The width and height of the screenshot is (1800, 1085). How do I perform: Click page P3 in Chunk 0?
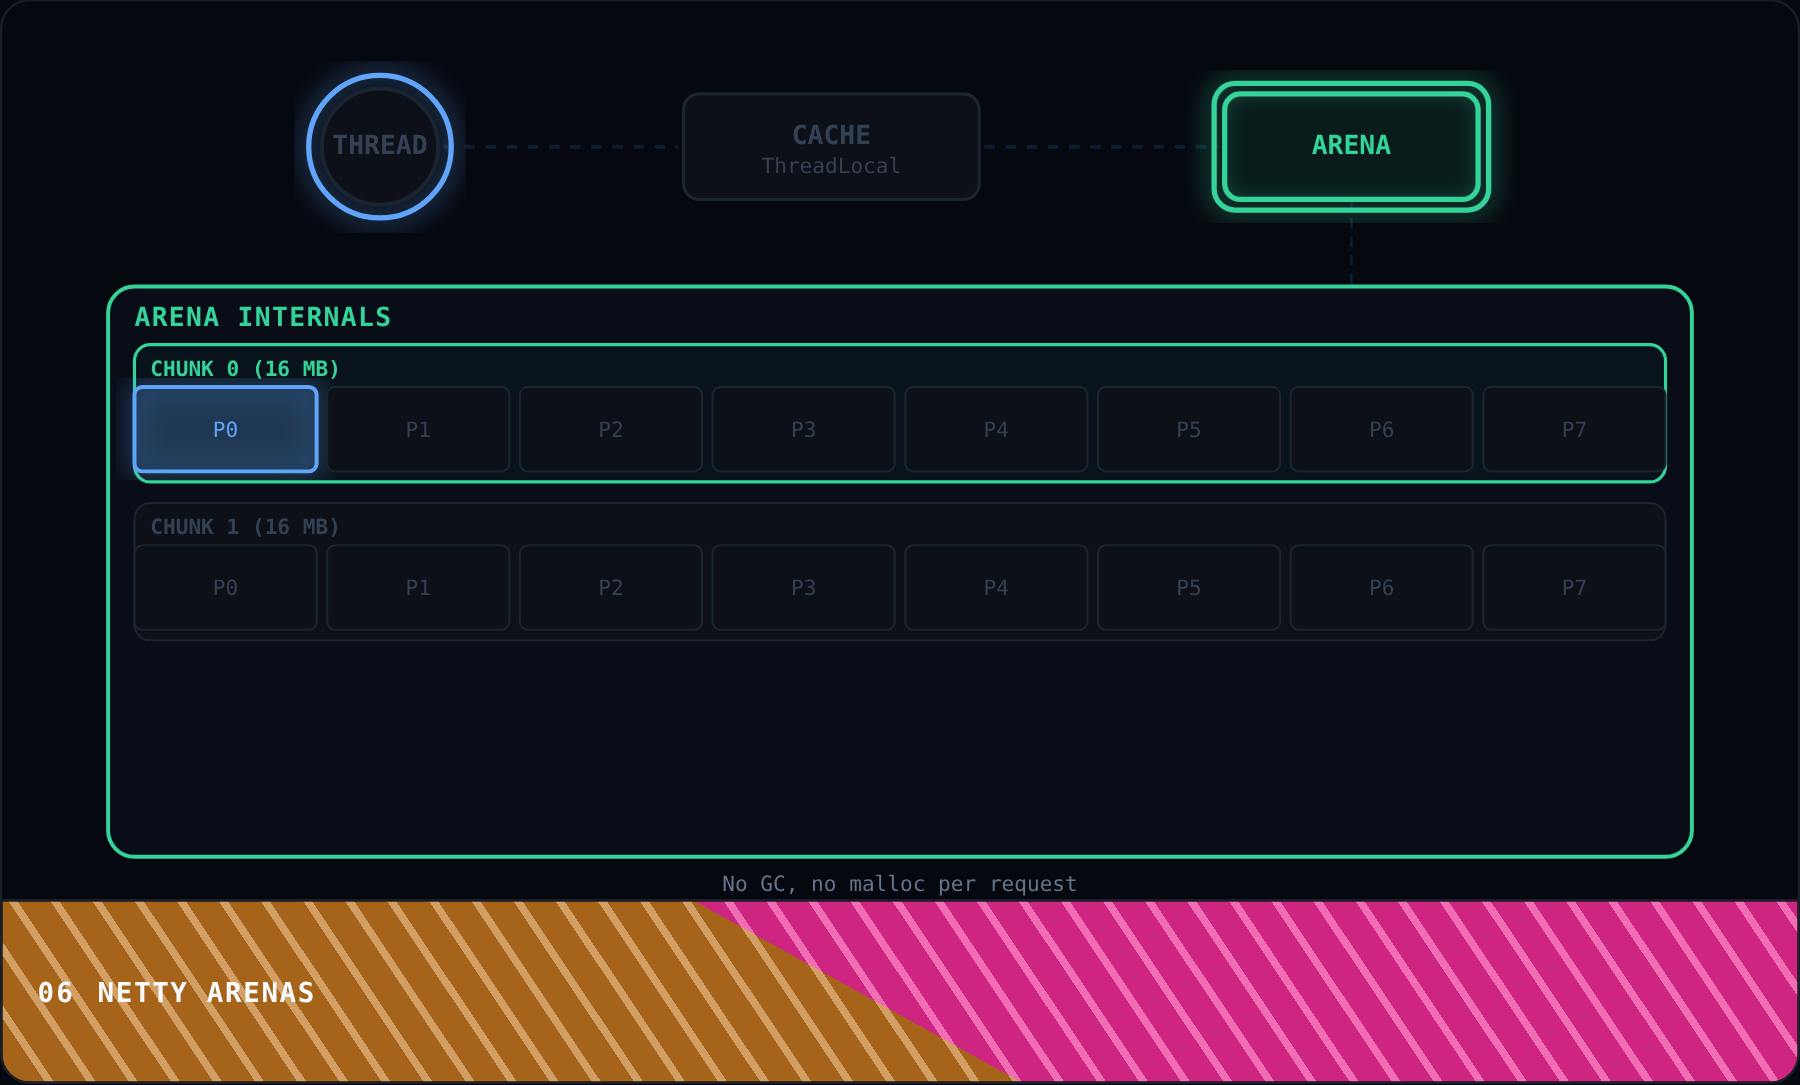point(803,429)
